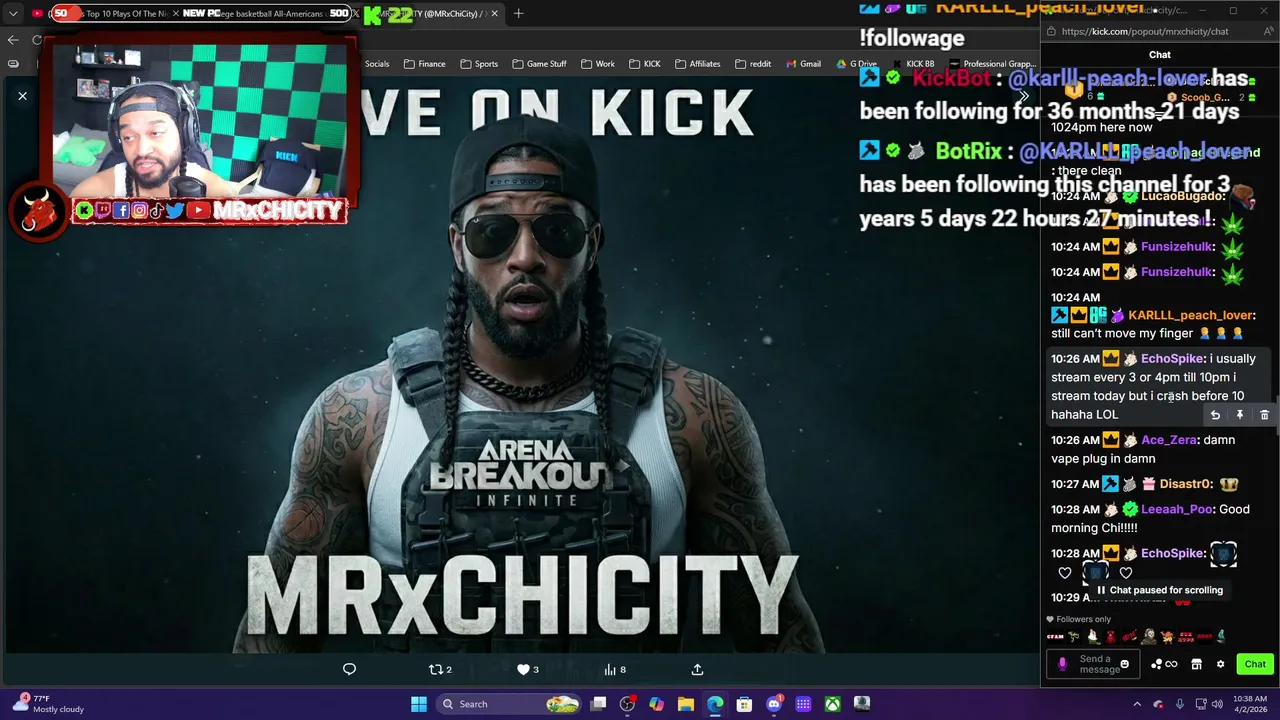Viewport: 1280px width, 720px height.
Task: Open the emoji picker in chat input
Action: tap(1124, 664)
